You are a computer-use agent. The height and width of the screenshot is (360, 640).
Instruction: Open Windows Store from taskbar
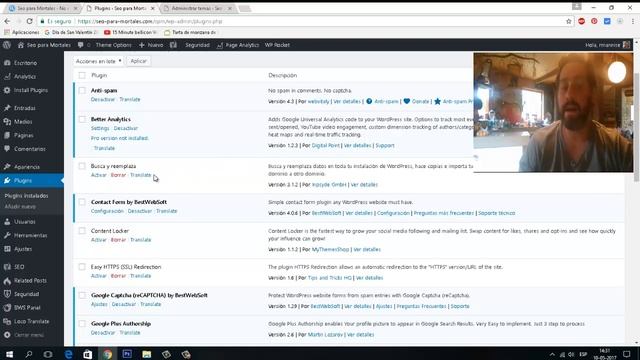click(88, 354)
